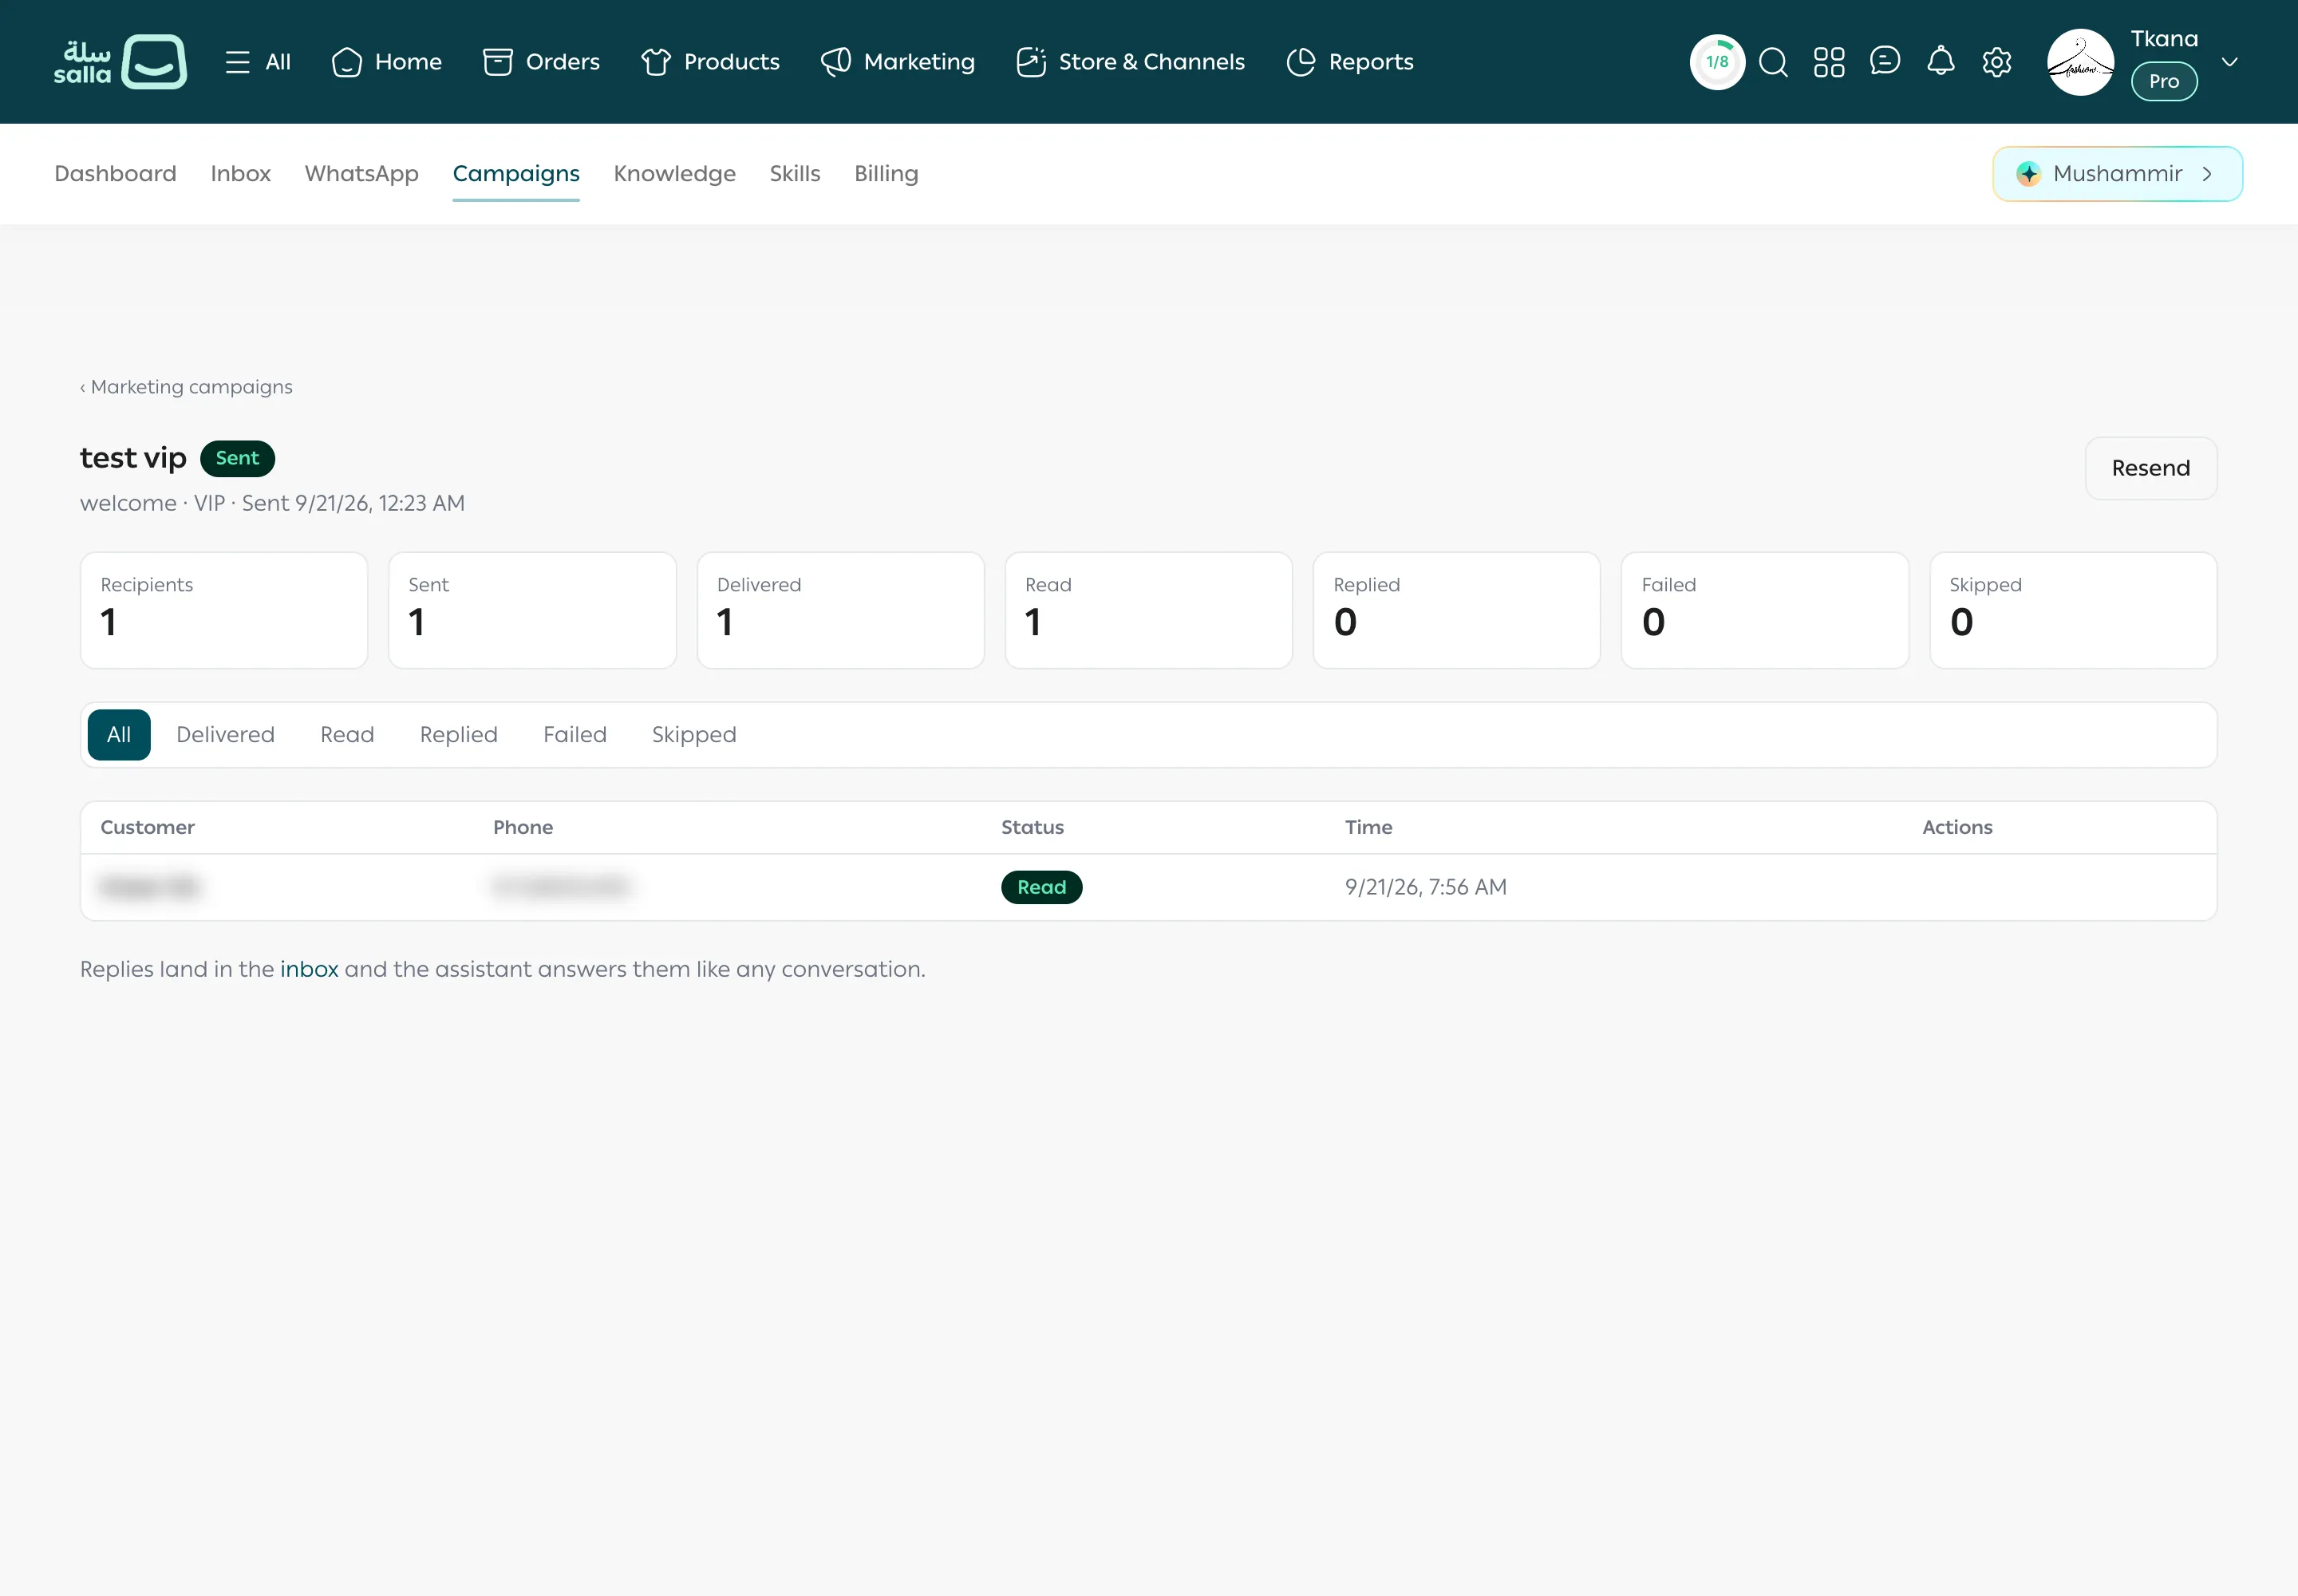
Task: Open the notifications bell icon
Action: point(1941,62)
